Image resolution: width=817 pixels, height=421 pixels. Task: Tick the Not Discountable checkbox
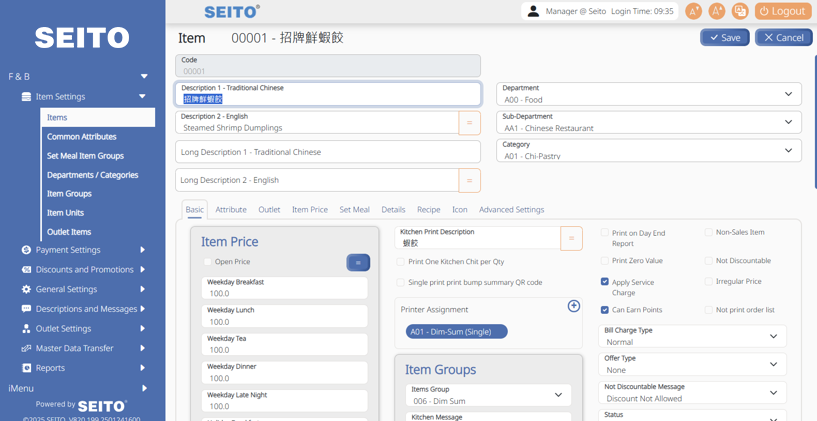pos(709,261)
